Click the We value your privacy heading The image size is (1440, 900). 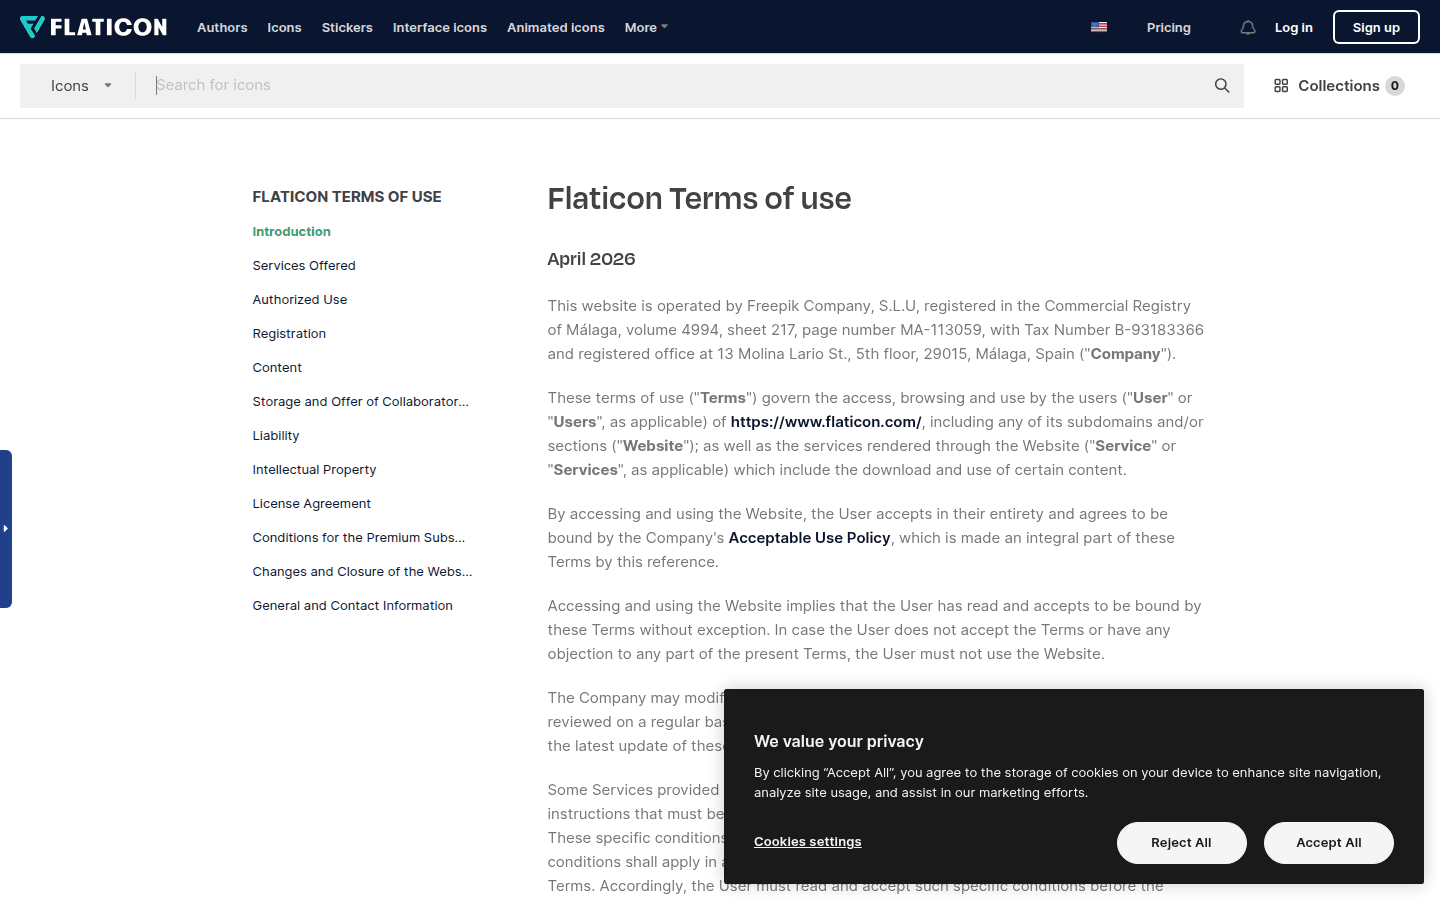tap(838, 741)
